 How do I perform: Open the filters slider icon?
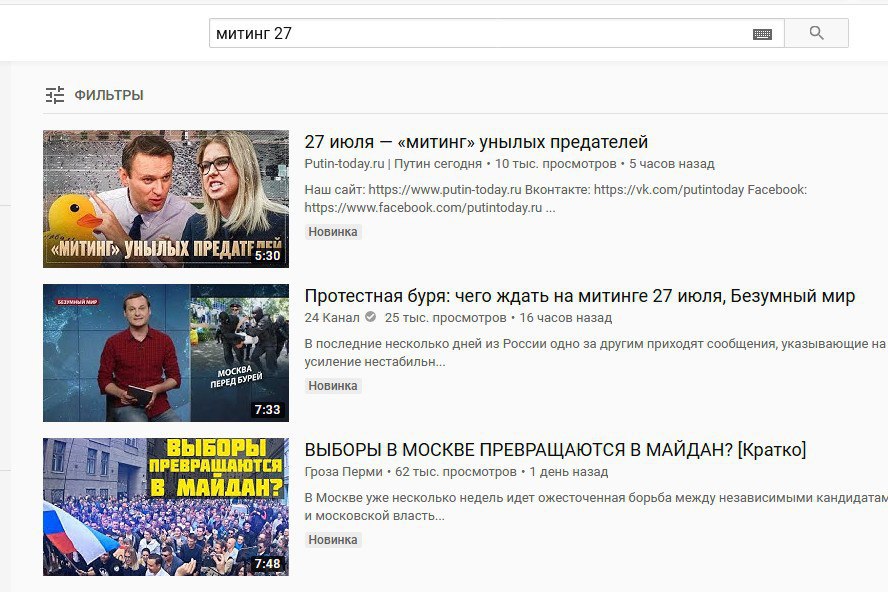point(55,95)
